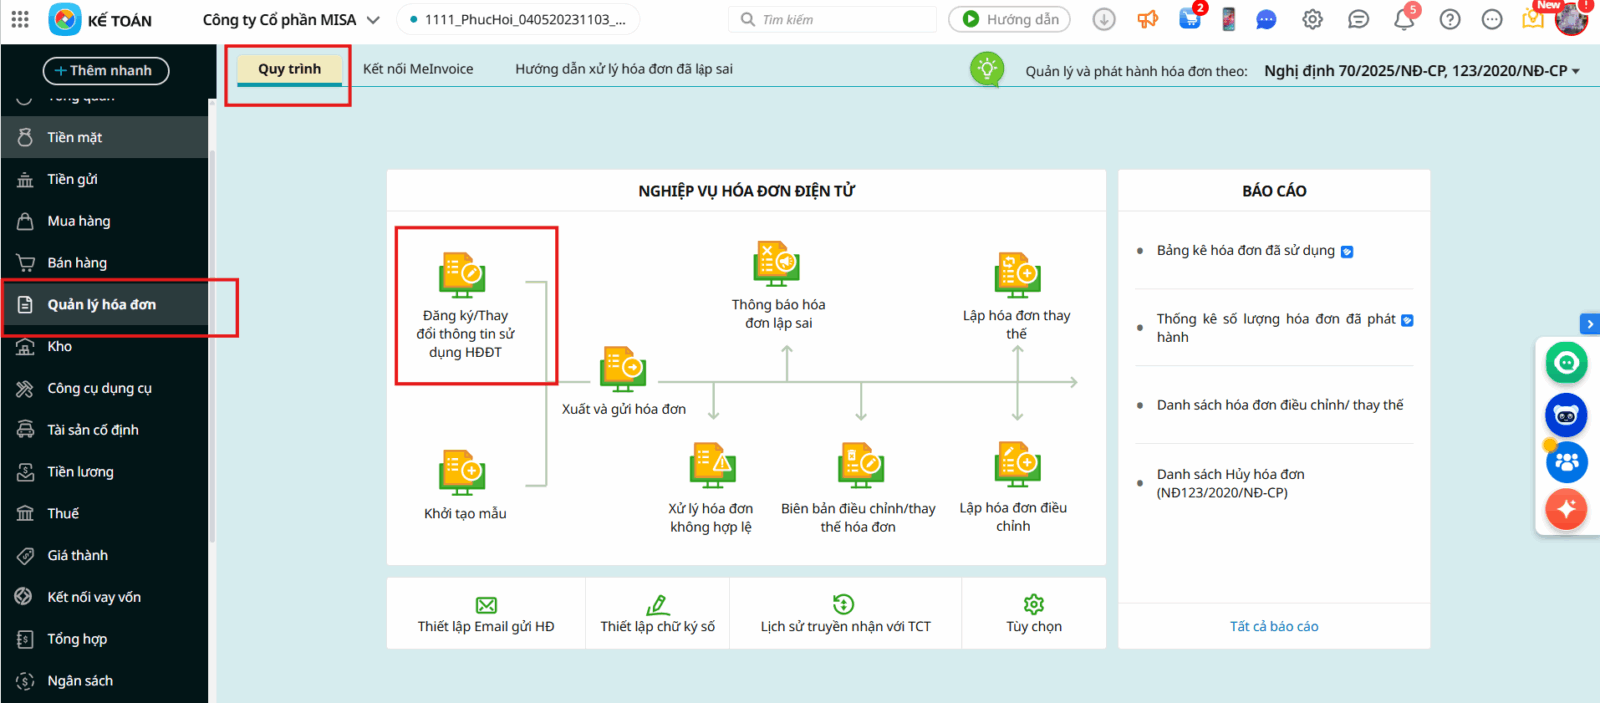Expand the right side panel arrow

tap(1589, 324)
